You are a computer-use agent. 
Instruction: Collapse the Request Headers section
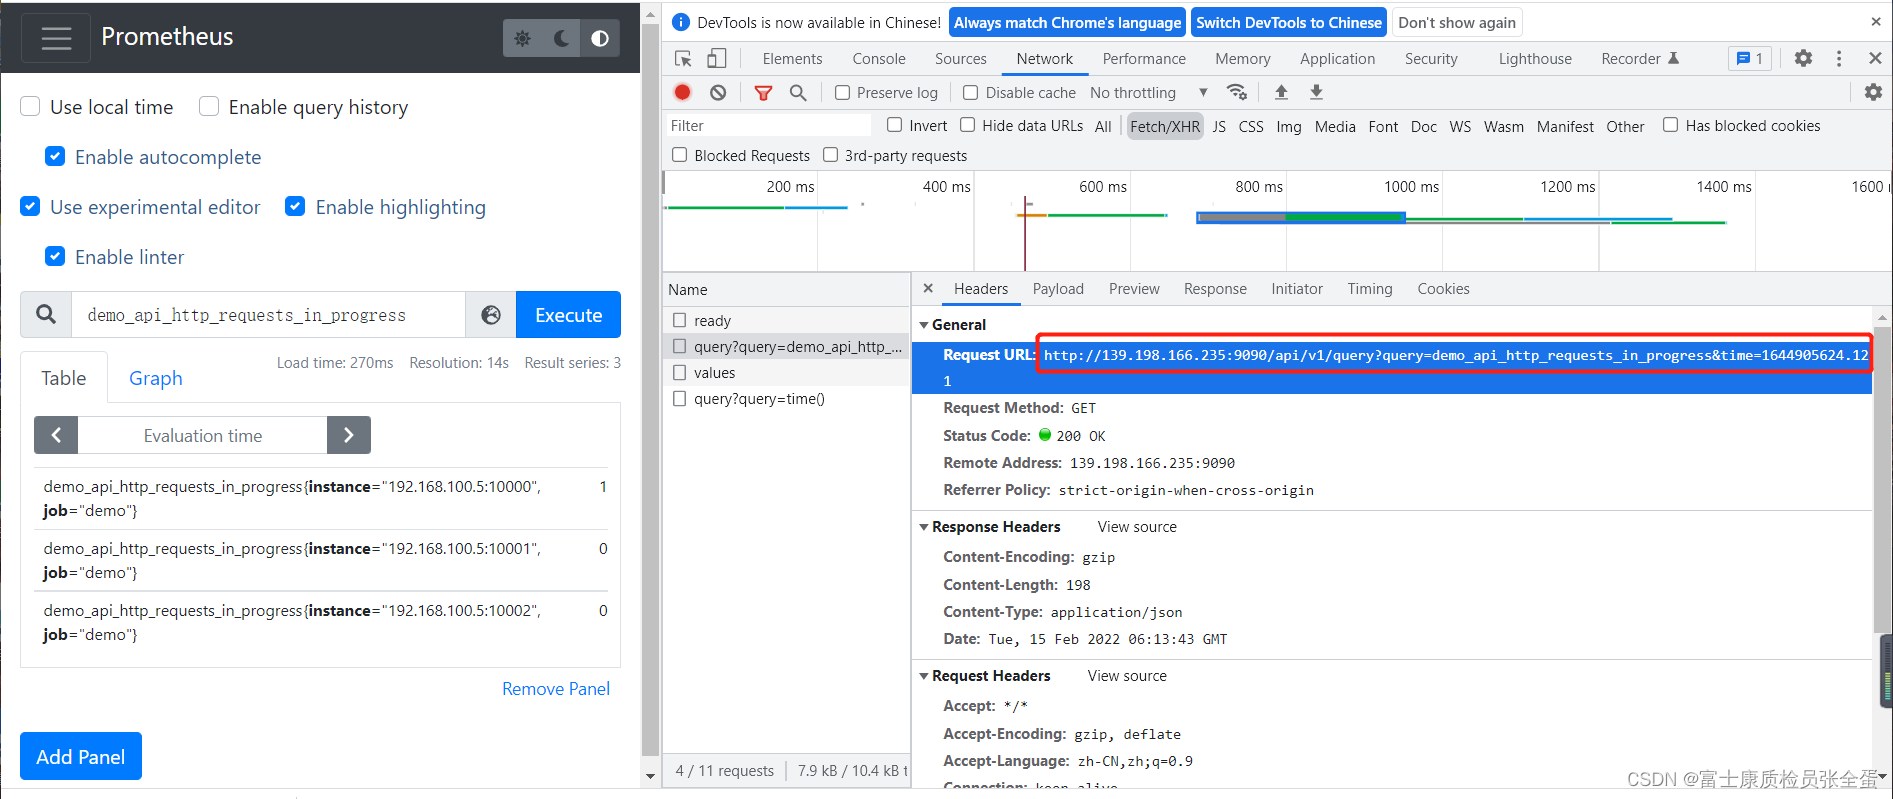(x=924, y=676)
